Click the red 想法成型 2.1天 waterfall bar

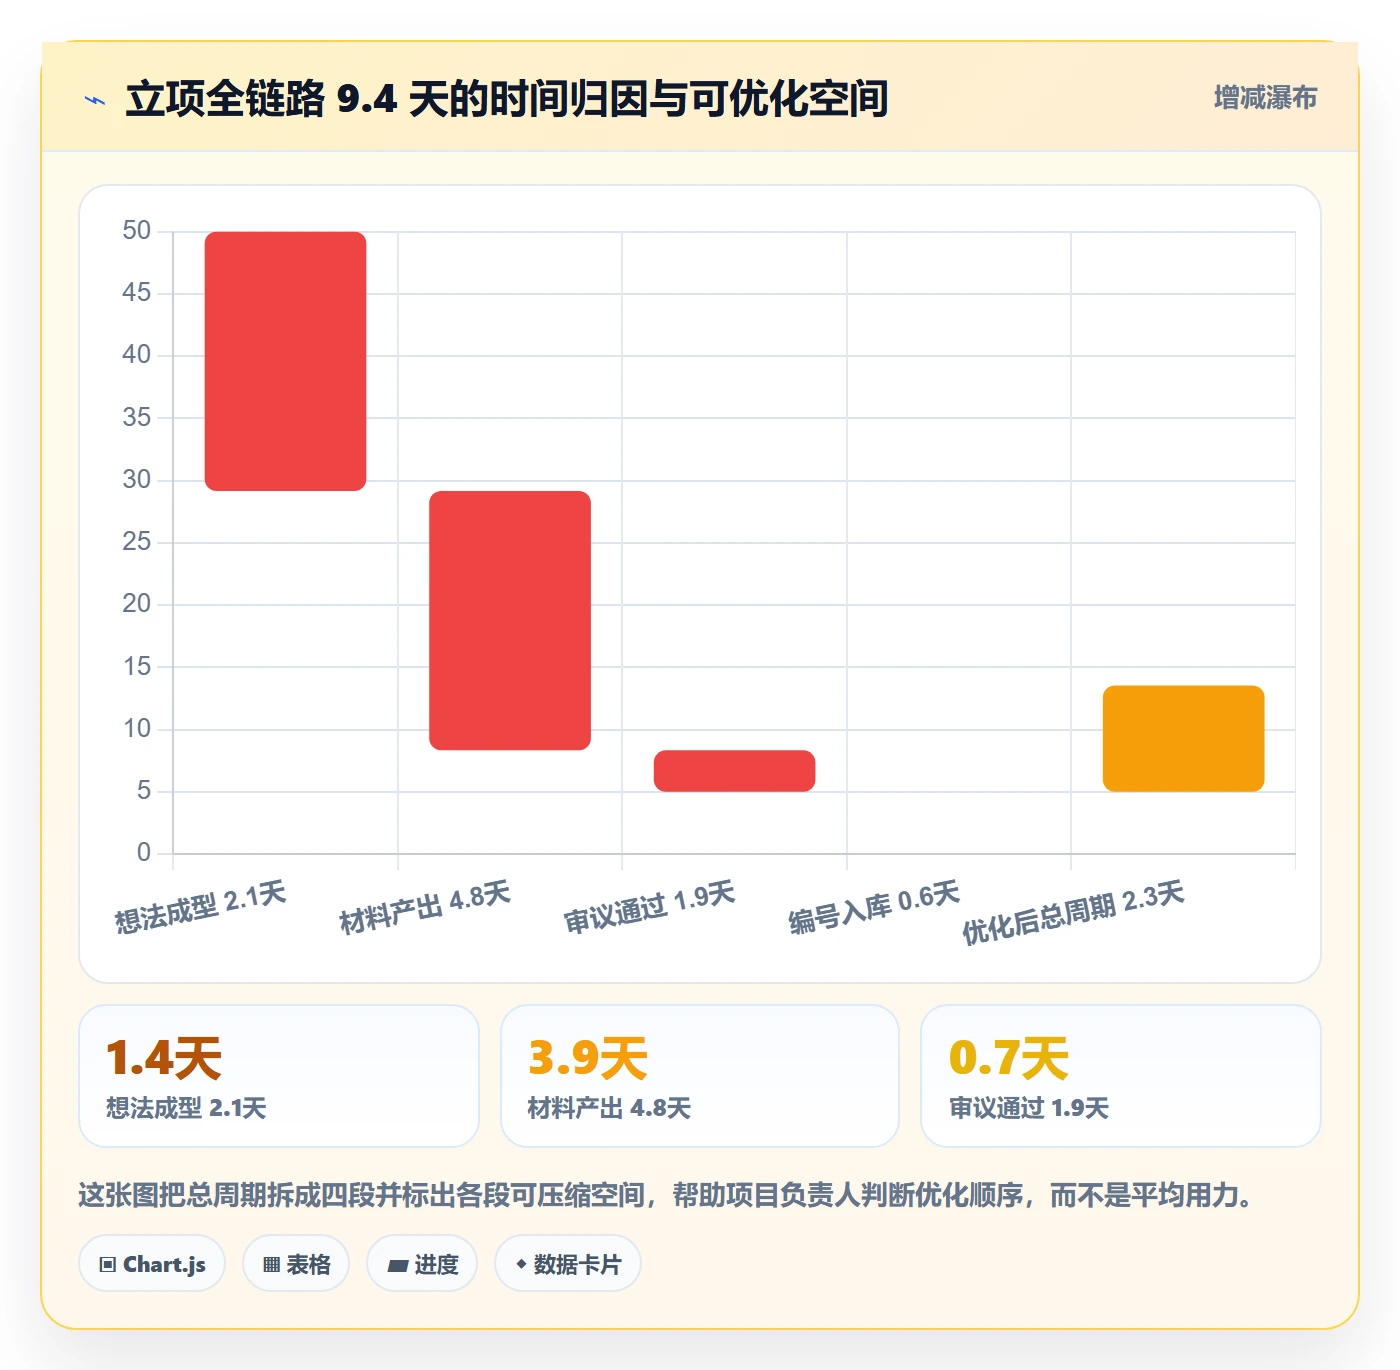285,361
